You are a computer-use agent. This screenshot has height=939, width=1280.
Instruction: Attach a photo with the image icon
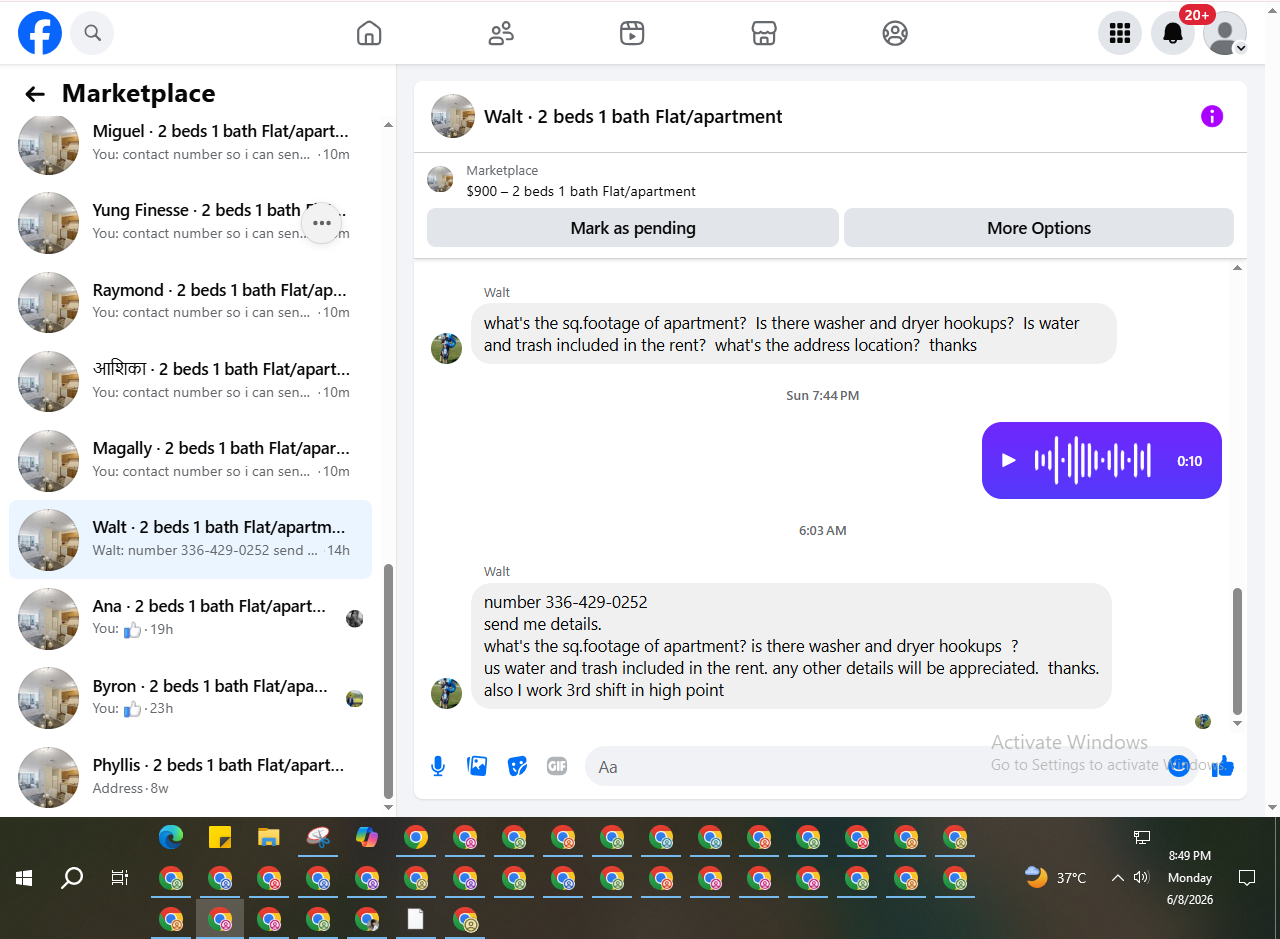[x=478, y=767]
